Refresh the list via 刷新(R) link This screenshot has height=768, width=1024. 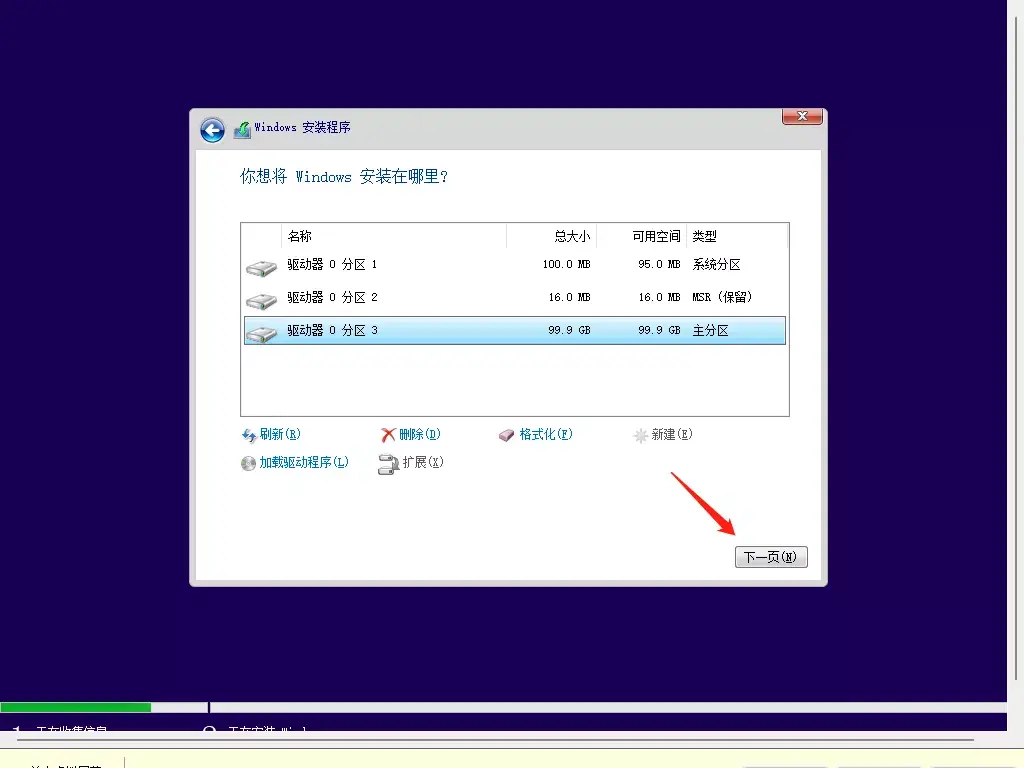280,434
